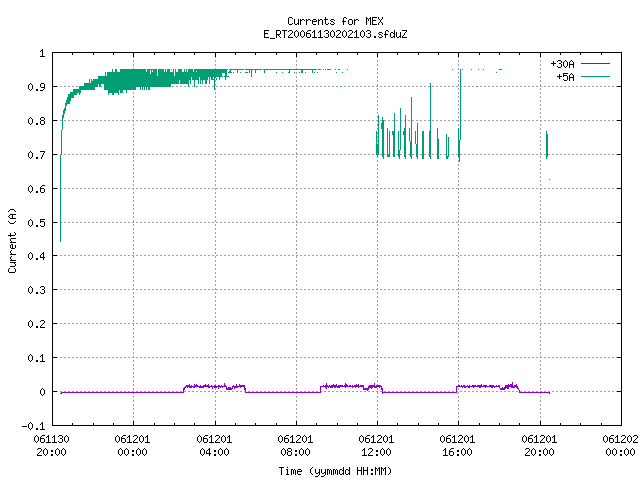Click the y-axis label 'Current (A)'

pyautogui.click(x=12, y=240)
